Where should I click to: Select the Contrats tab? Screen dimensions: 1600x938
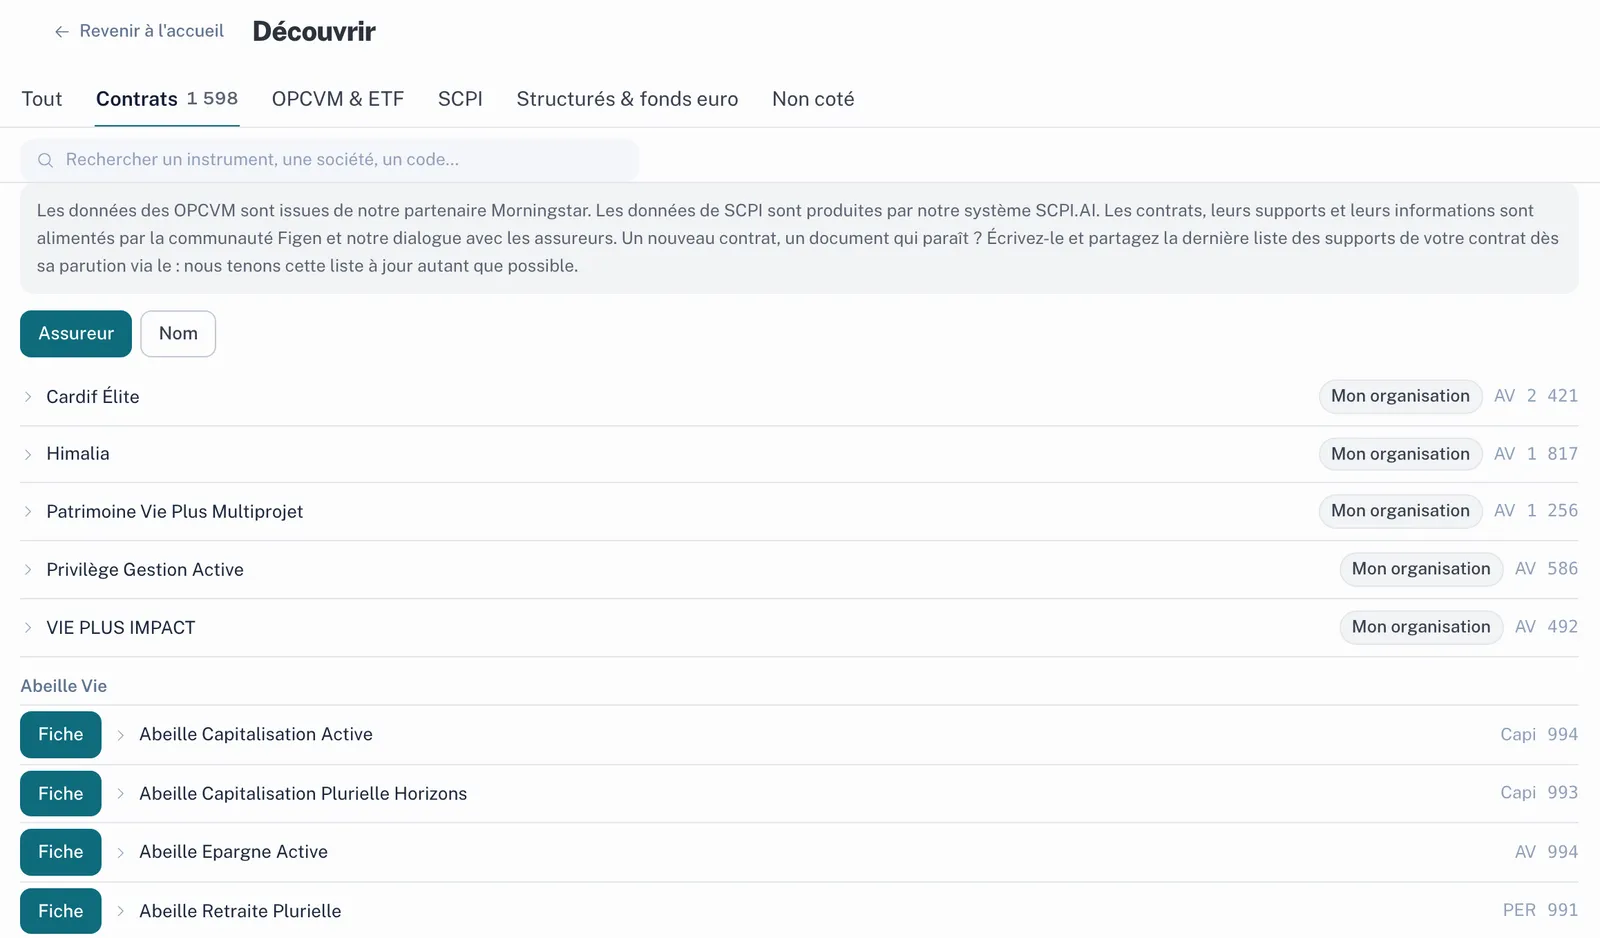point(167,99)
